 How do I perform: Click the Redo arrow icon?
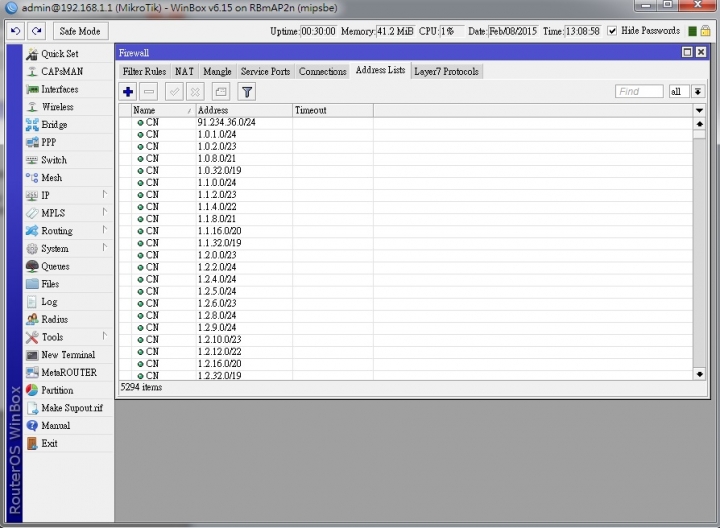36,31
